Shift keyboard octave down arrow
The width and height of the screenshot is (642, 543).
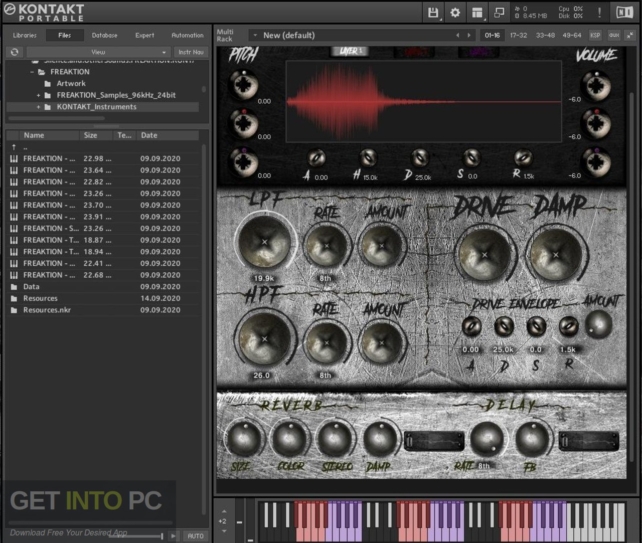click(224, 531)
